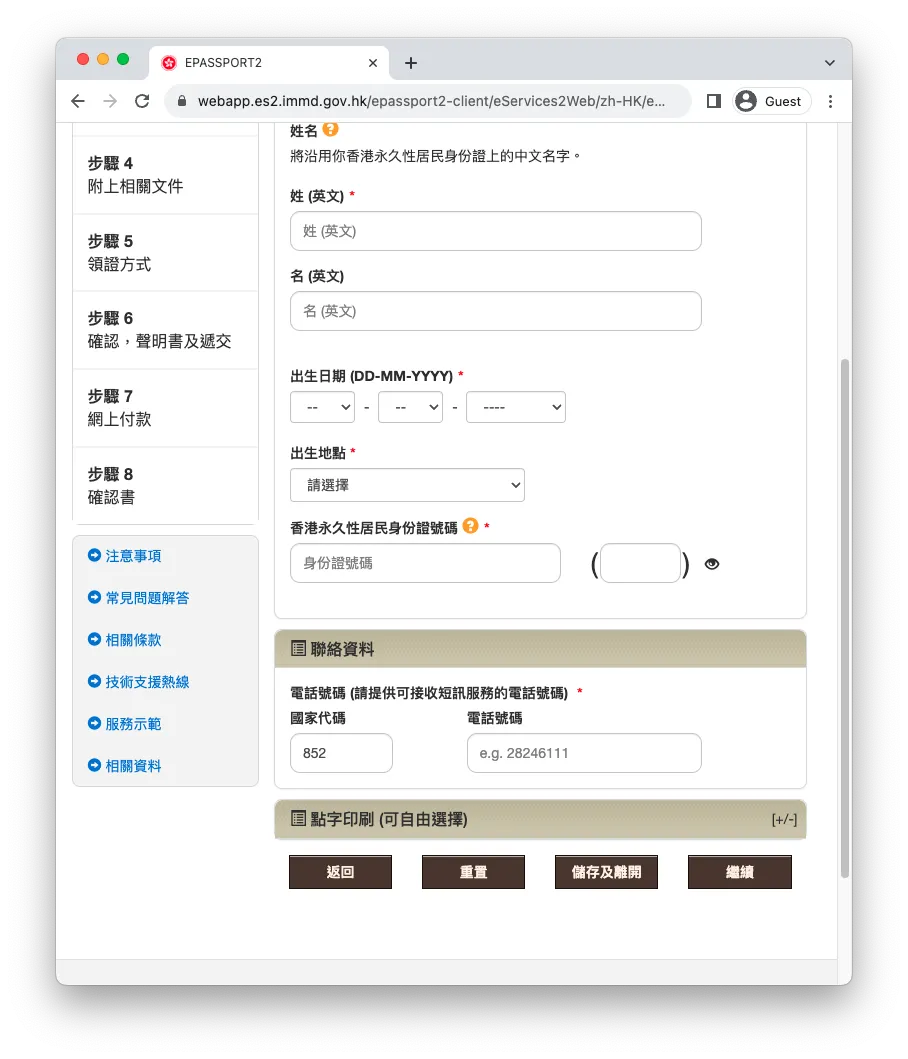
Task: Toggle the eye icon to show ID number
Action: 712,564
